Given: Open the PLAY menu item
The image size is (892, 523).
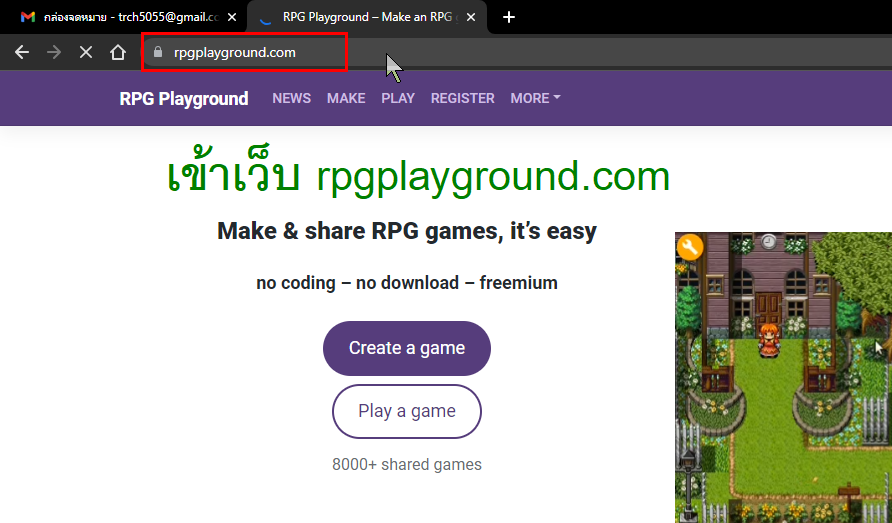Looking at the screenshot, I should [x=398, y=98].
